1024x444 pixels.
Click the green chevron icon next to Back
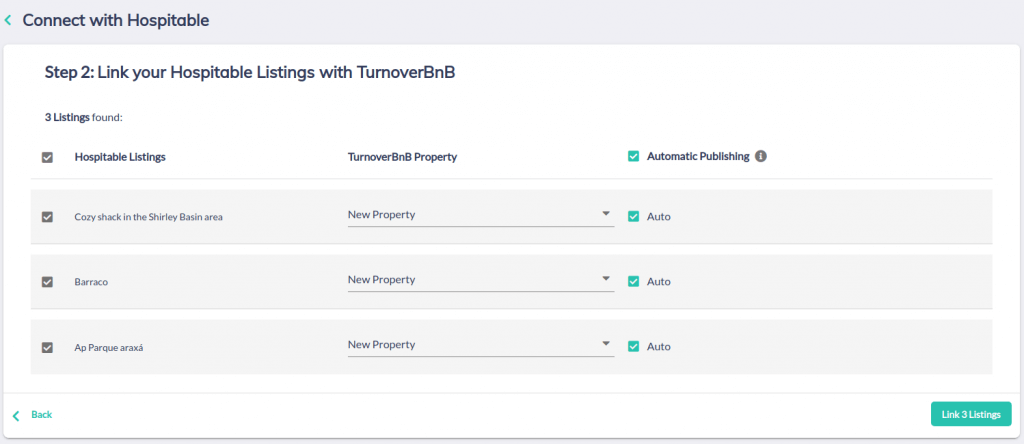pos(16,415)
